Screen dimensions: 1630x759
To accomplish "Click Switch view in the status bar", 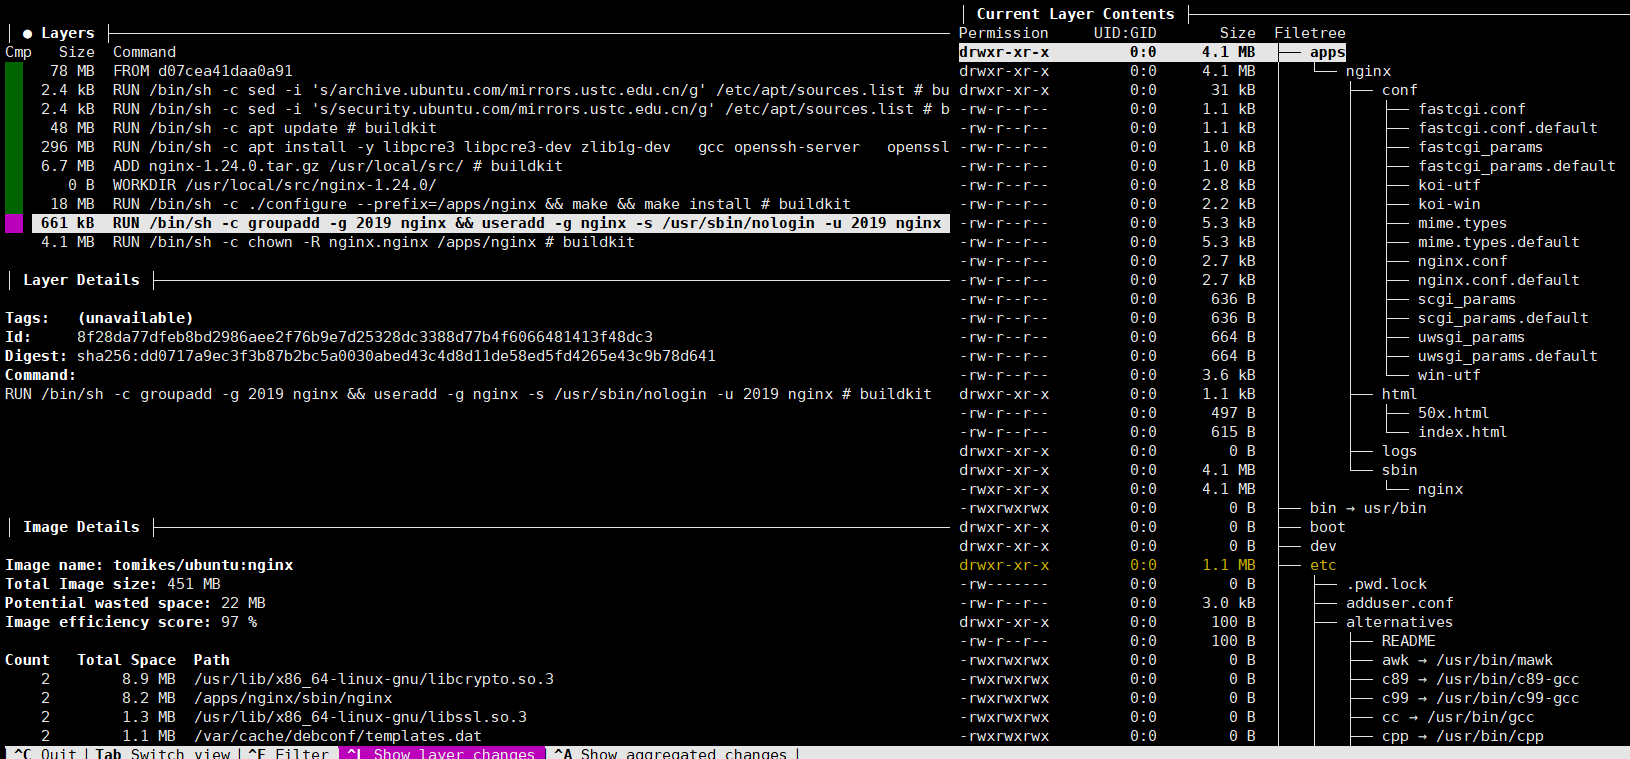I will (164, 753).
